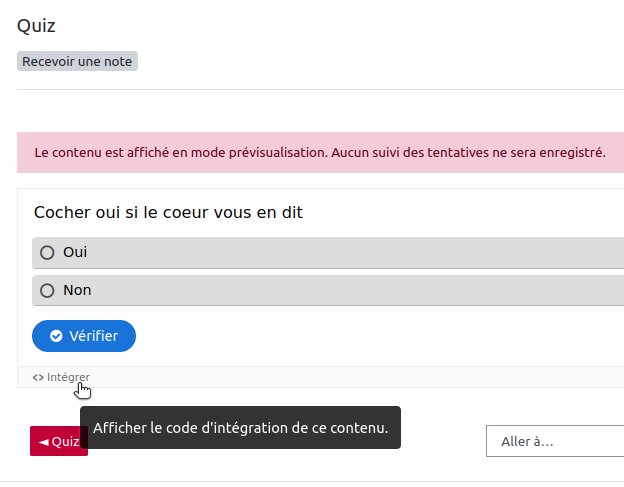Click the gray area of the Oui answer row
The width and height of the screenshot is (624, 487).
[350, 253]
